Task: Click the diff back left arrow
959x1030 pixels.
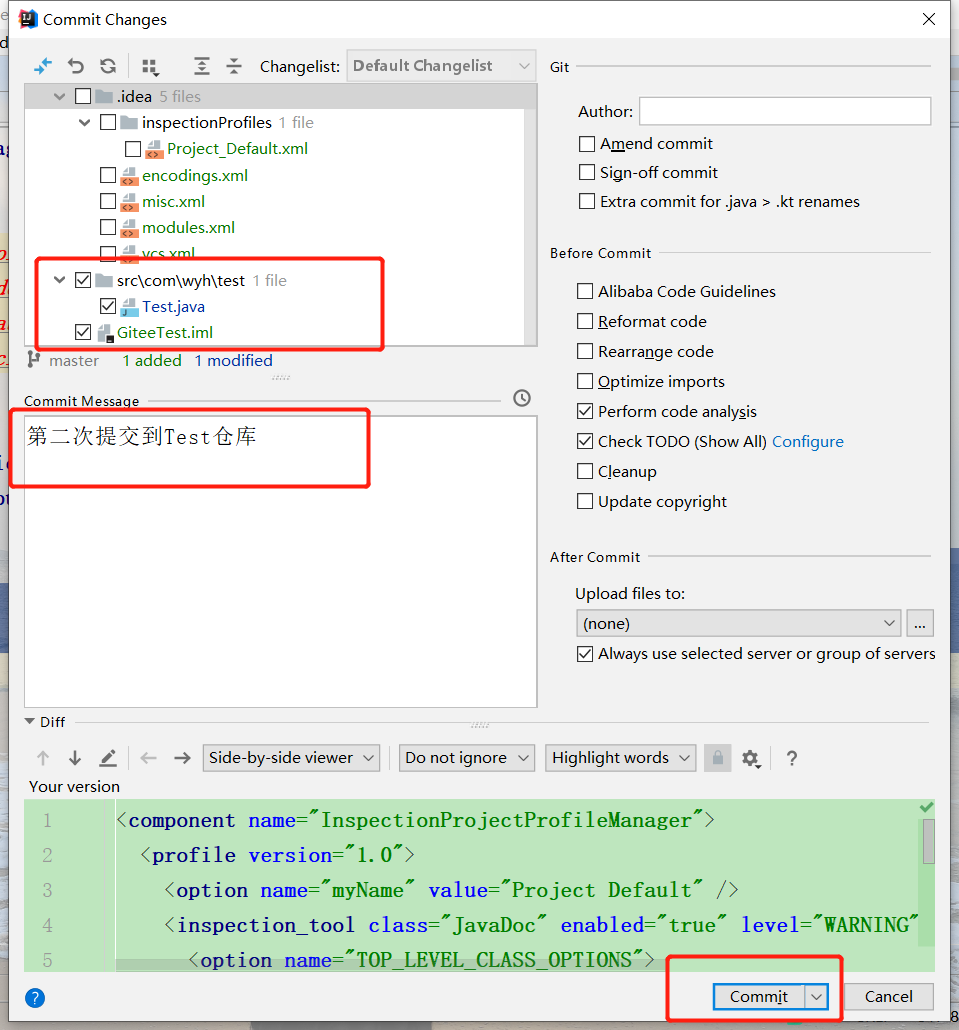Action: [148, 758]
